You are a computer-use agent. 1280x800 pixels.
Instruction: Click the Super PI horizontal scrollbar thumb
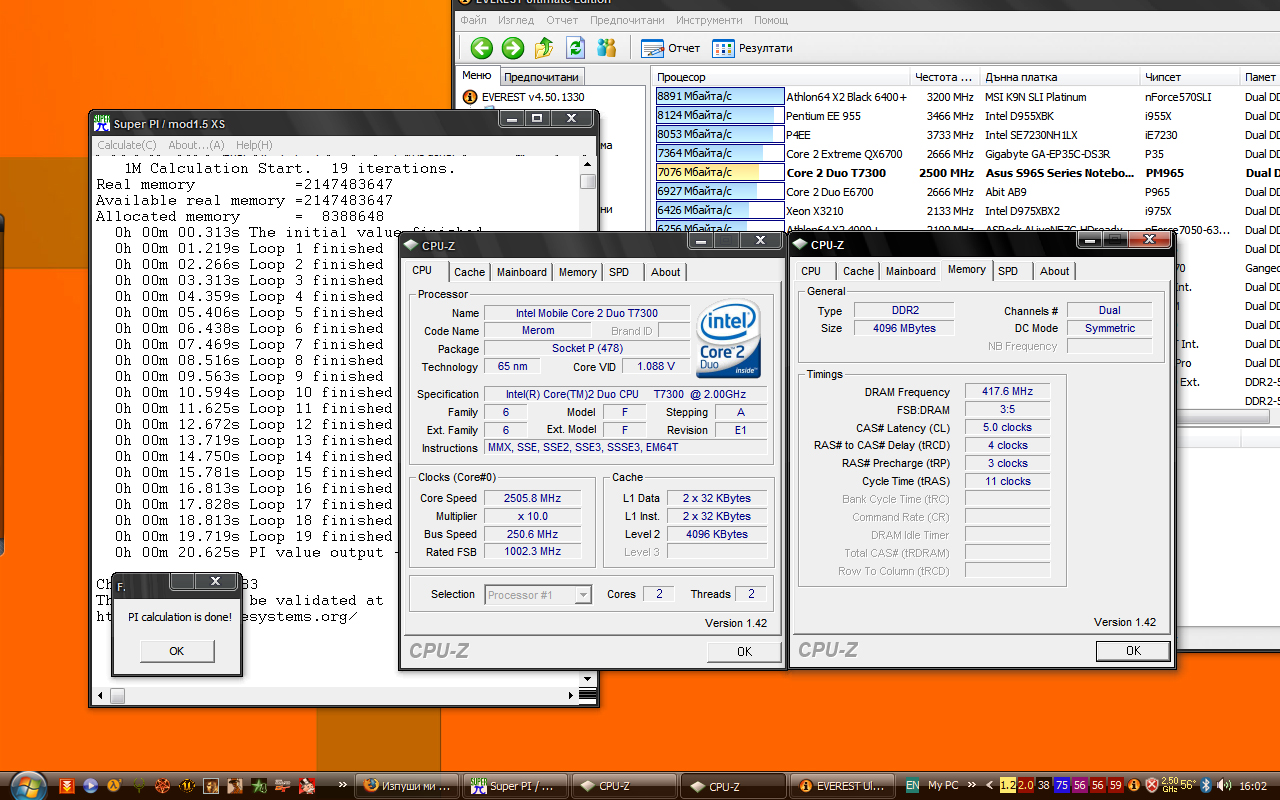coord(117,695)
